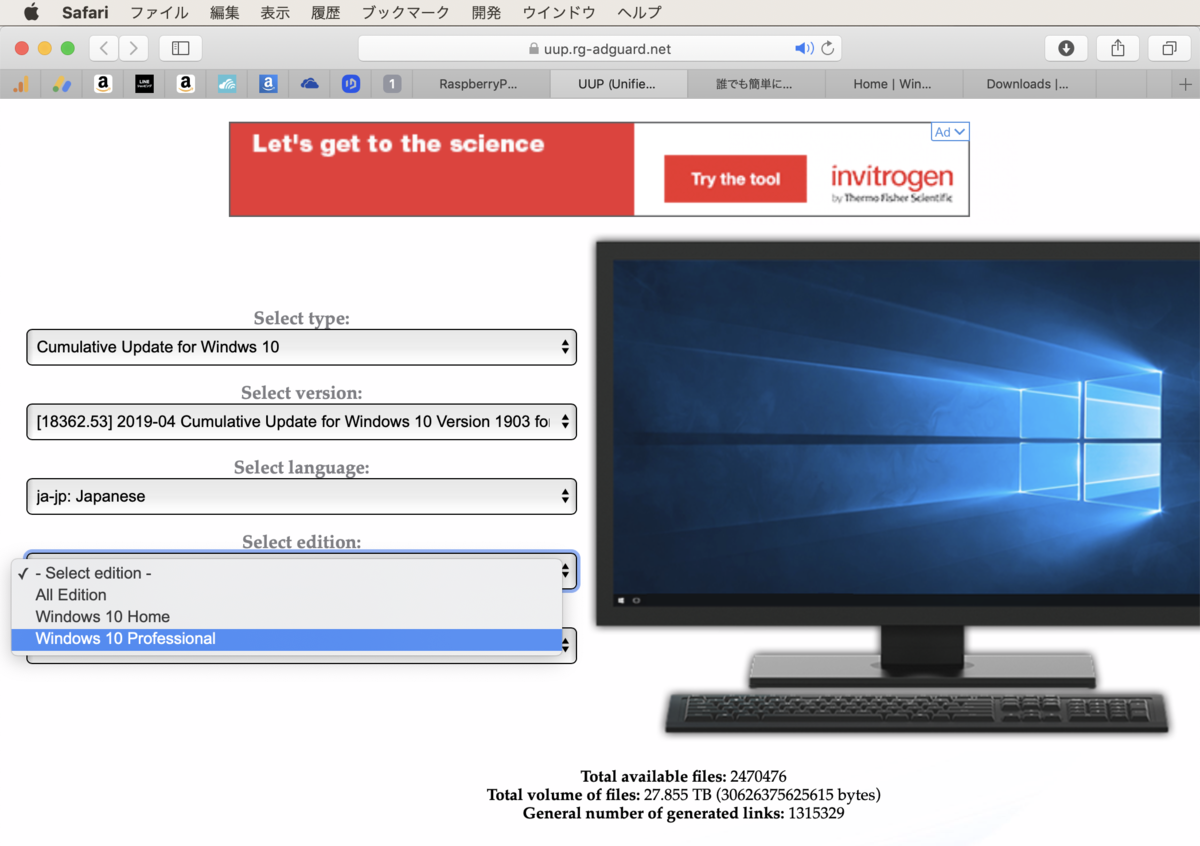Open the AdChoices Ad dropdown on banner
Viewport: 1200px width, 846px height.
click(x=950, y=132)
